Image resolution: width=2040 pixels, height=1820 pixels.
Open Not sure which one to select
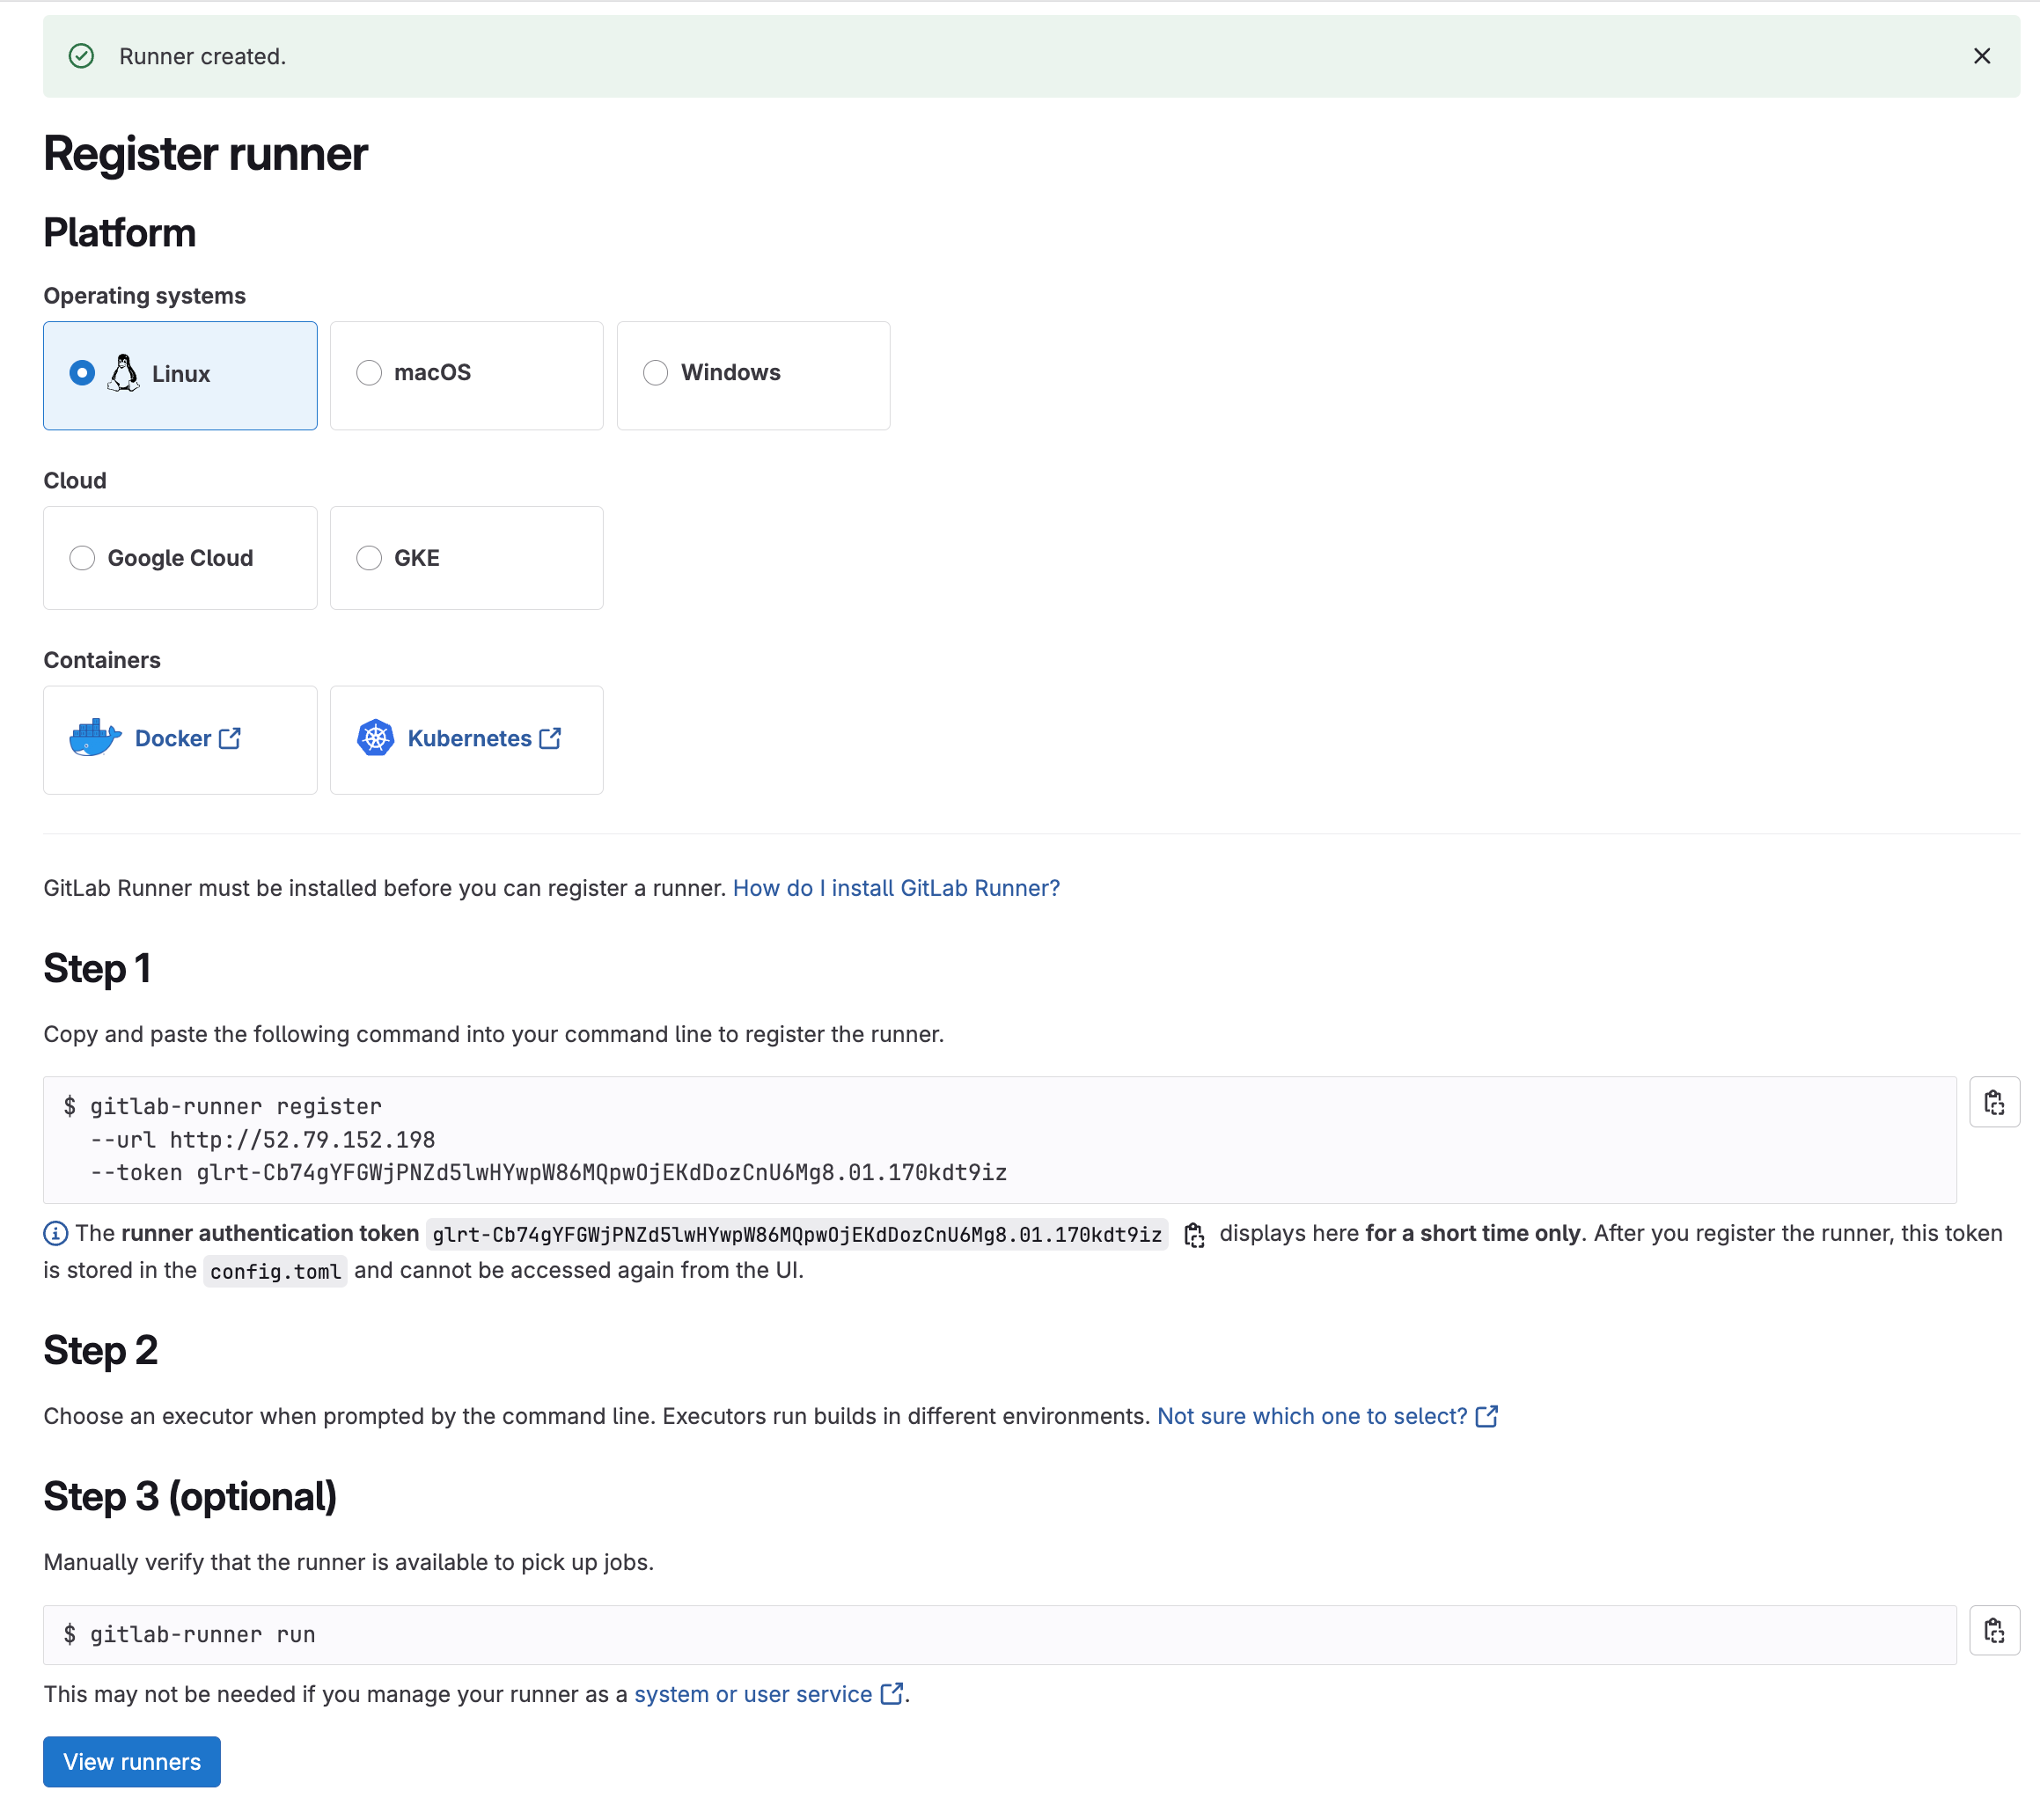coord(1325,1416)
